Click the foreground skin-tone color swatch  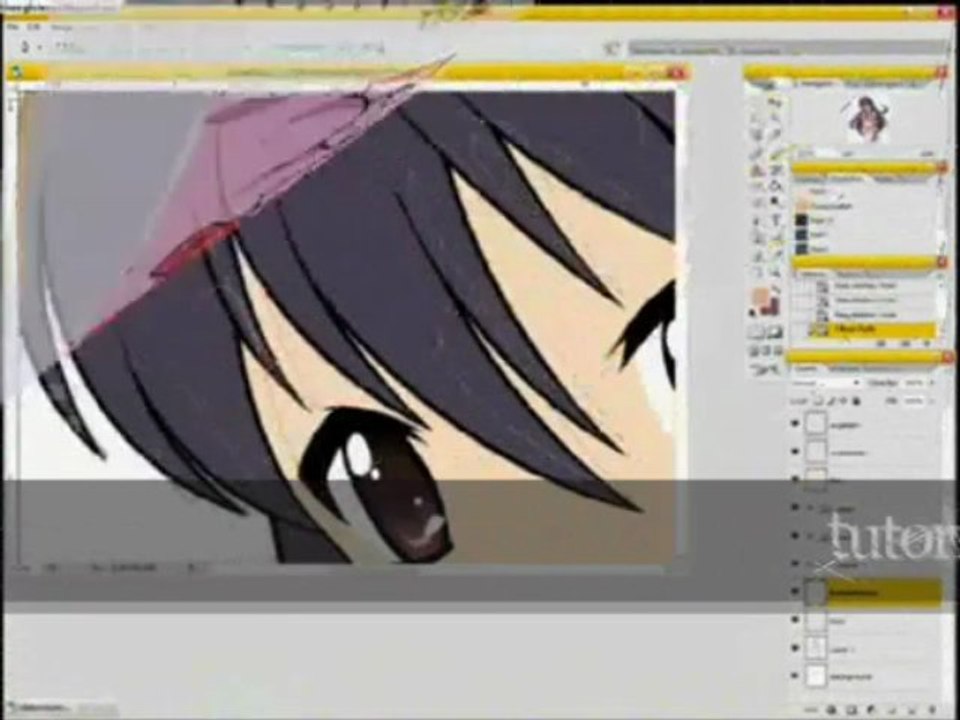[x=760, y=296]
